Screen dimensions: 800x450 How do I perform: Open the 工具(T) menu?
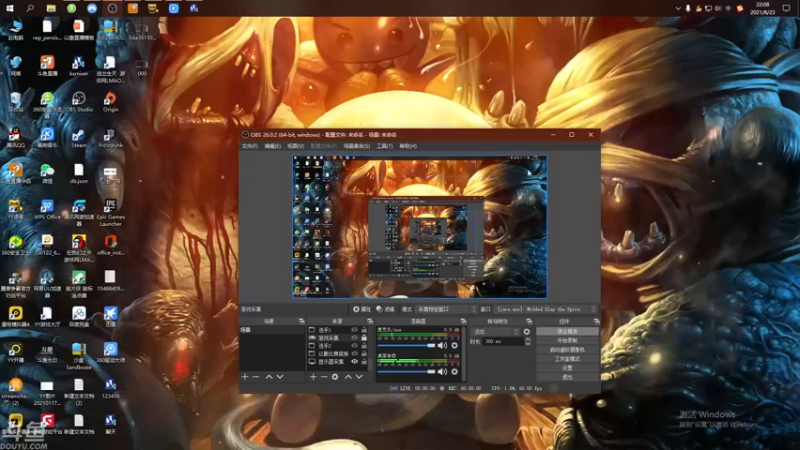385,146
